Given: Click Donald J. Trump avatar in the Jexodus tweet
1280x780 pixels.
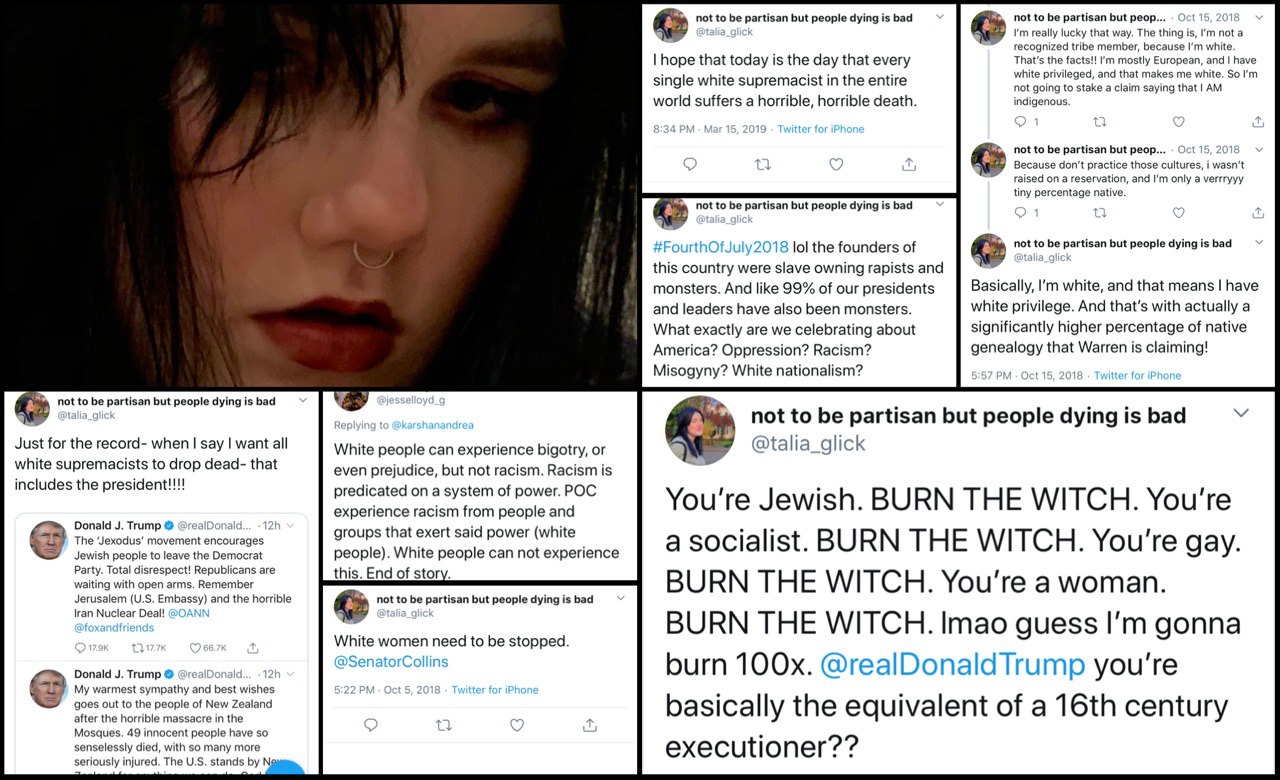Looking at the screenshot, I should 48,541.
